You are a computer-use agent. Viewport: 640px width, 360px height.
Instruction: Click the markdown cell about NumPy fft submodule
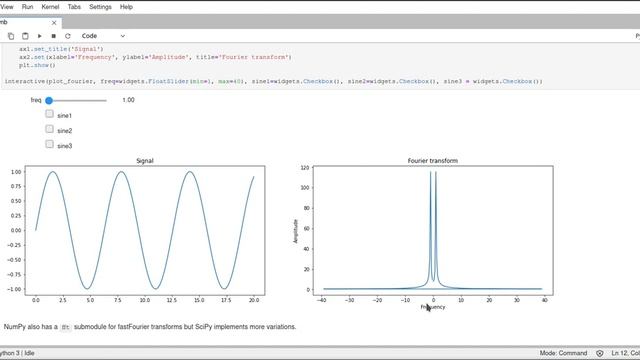pos(150,327)
